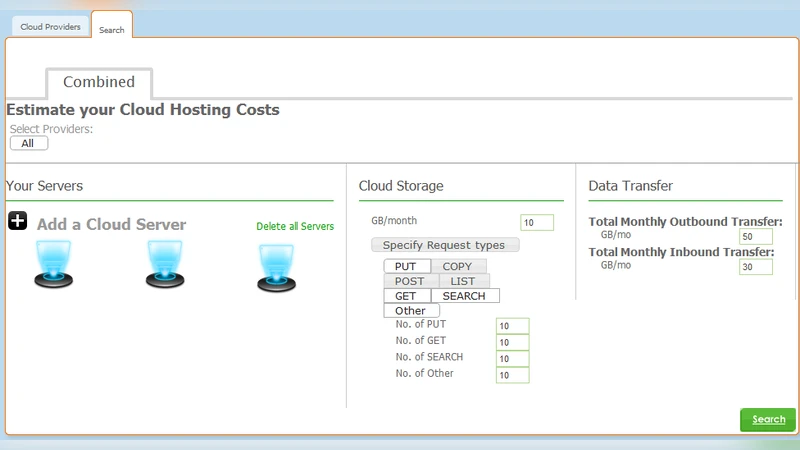Screen dimensions: 800x450
Task: Select the middle cloud server icon
Action: (x=165, y=265)
